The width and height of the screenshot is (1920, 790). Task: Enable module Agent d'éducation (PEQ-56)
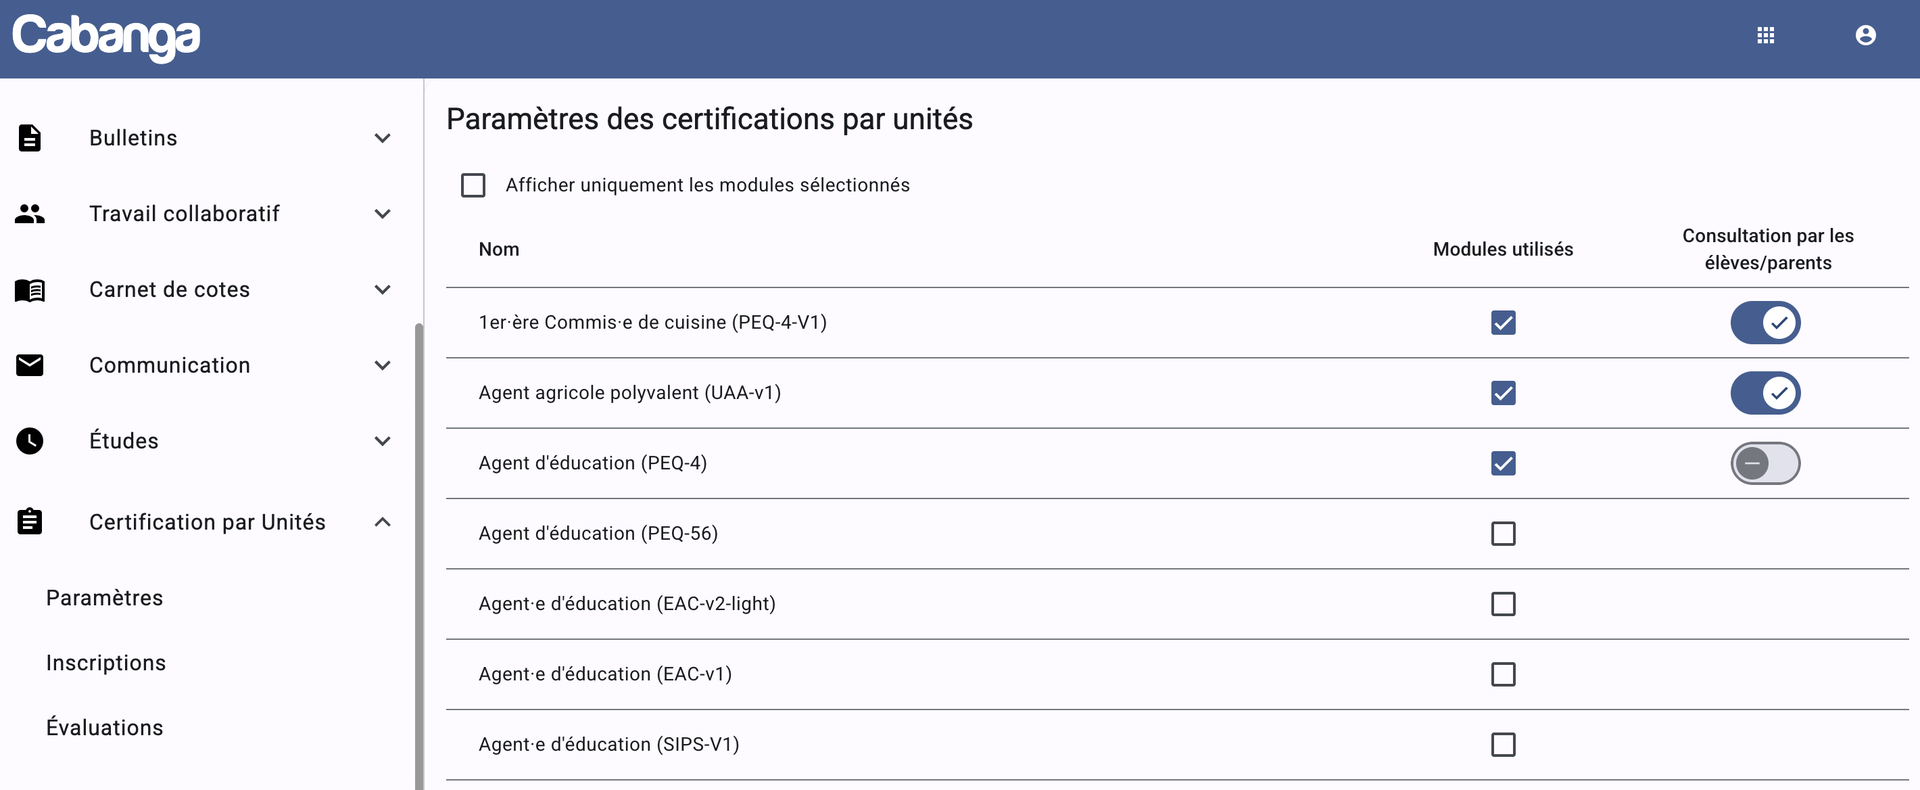pos(1503,534)
